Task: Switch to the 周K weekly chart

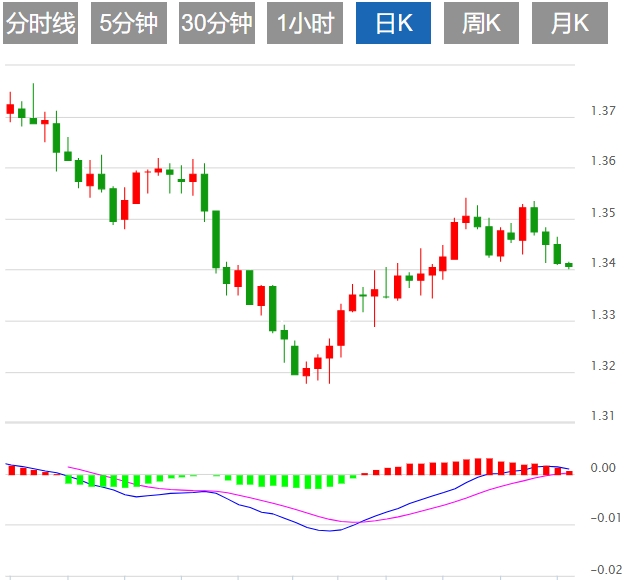Action: click(481, 24)
